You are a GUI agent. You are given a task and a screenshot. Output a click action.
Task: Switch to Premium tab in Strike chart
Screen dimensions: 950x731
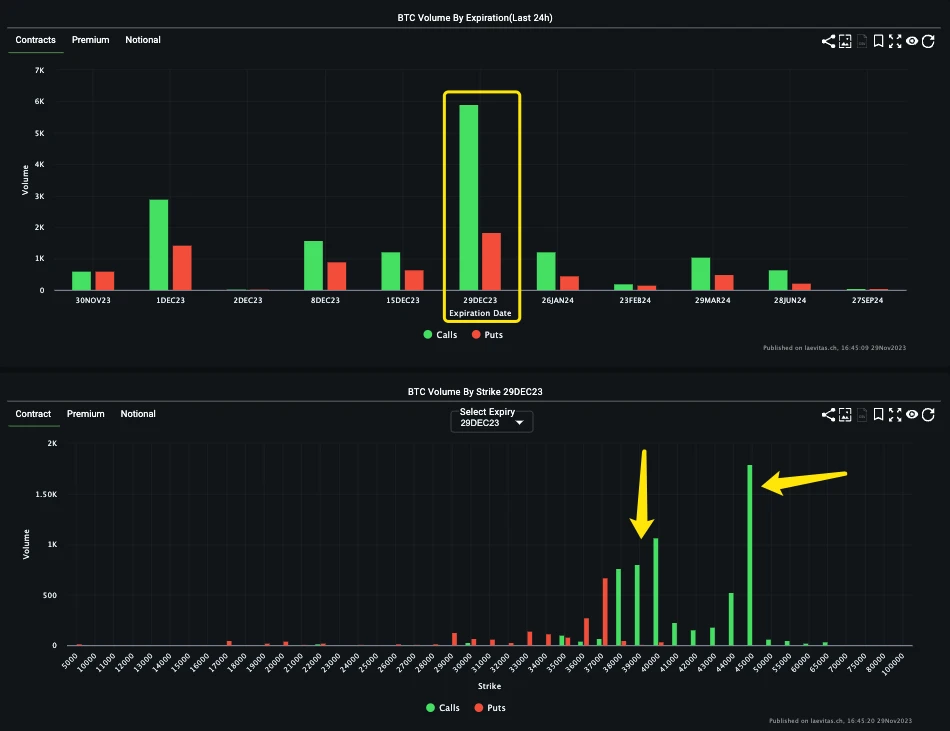pyautogui.click(x=86, y=414)
